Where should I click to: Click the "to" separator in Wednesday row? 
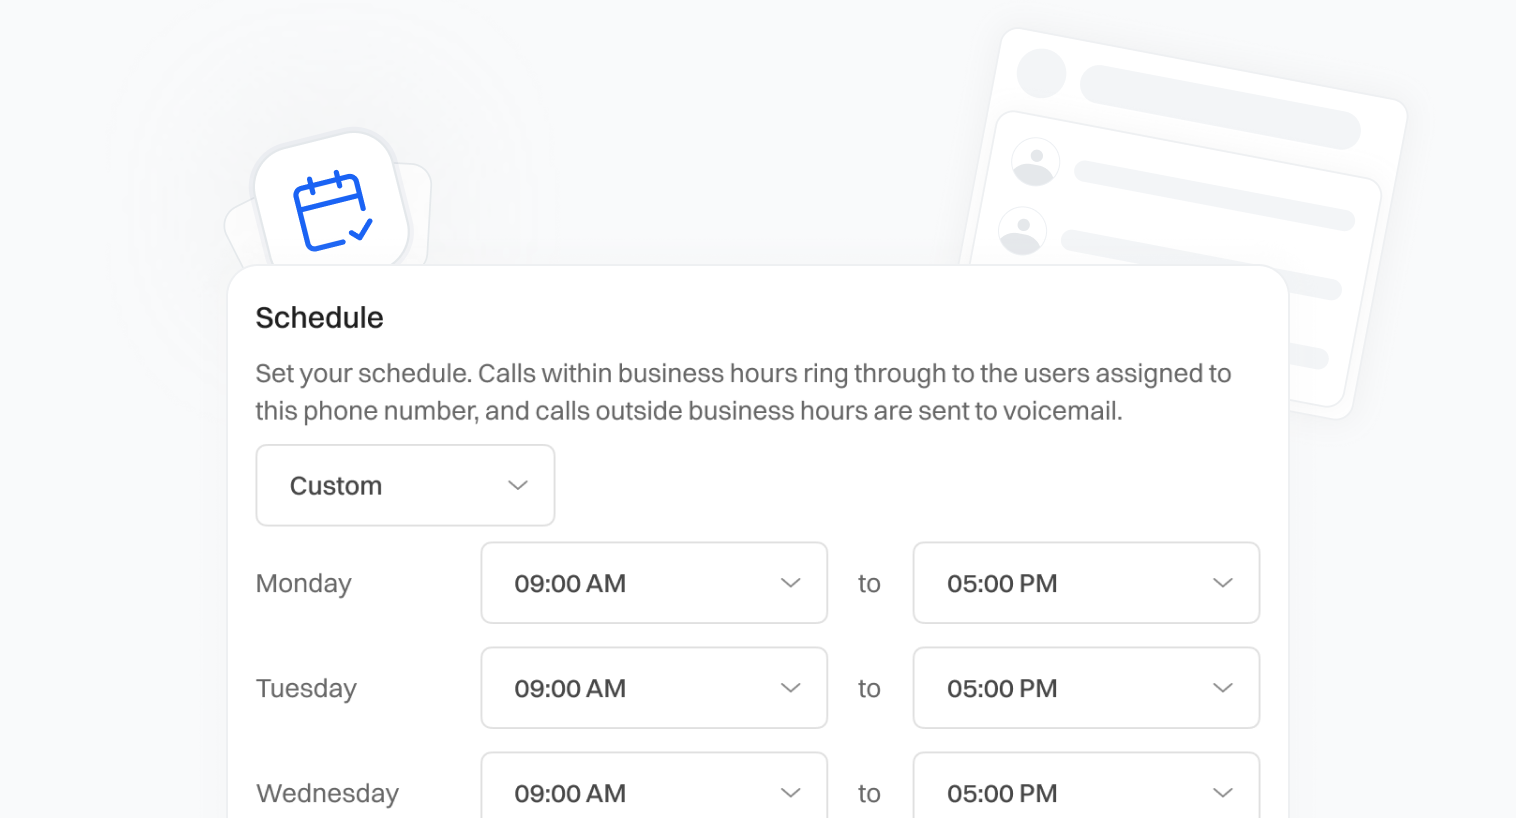[869, 794]
